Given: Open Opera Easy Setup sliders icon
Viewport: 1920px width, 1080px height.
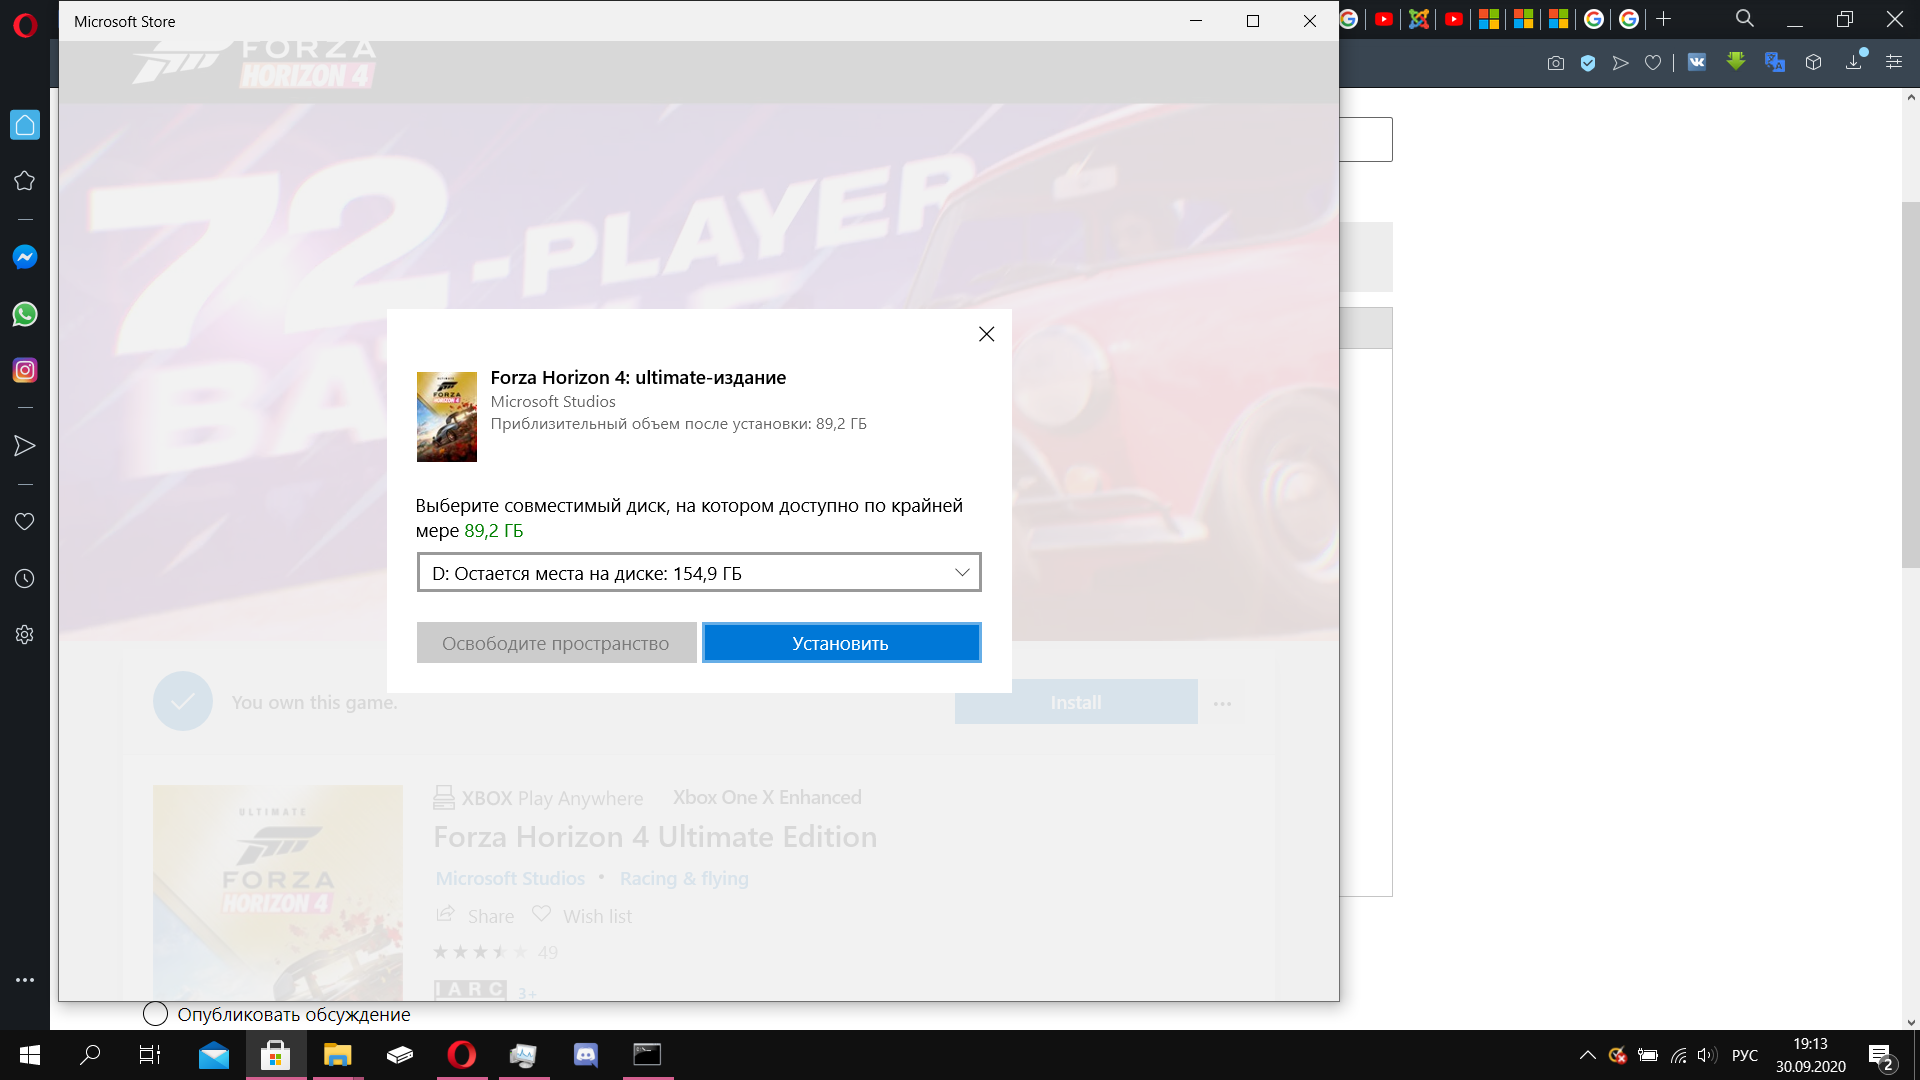Looking at the screenshot, I should coord(1894,62).
